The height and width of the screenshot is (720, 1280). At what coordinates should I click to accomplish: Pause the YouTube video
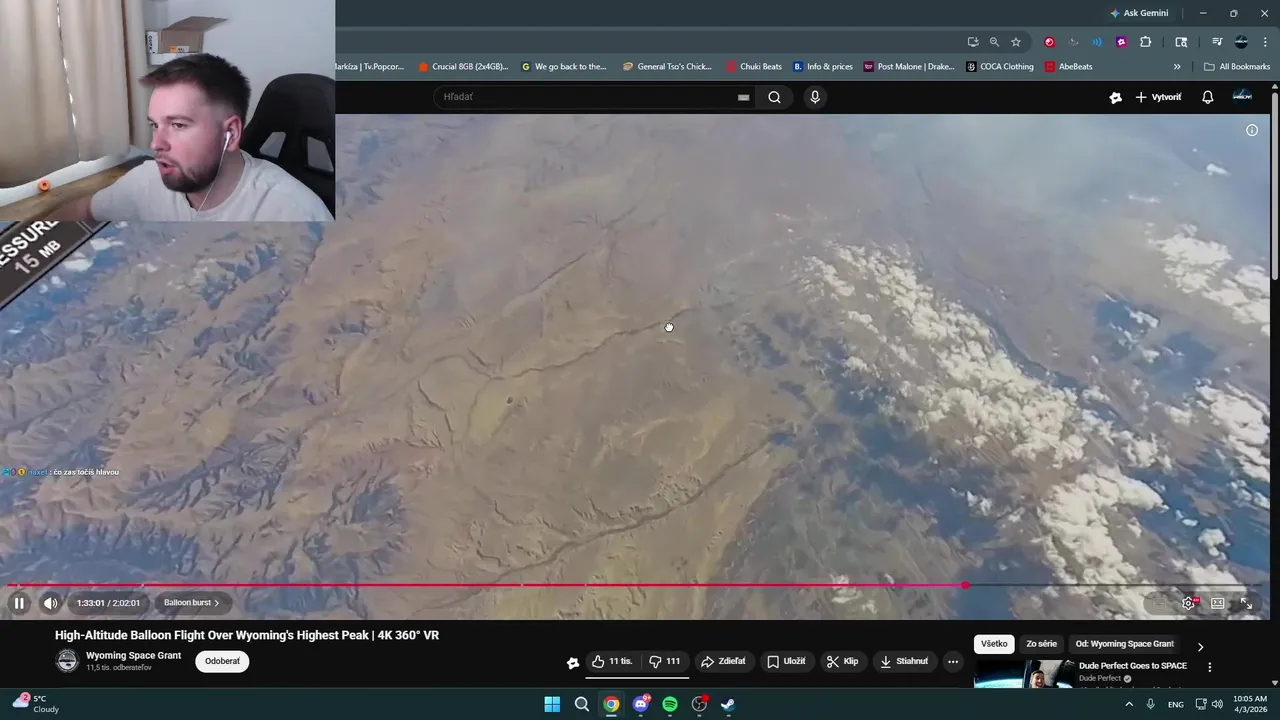[19, 603]
